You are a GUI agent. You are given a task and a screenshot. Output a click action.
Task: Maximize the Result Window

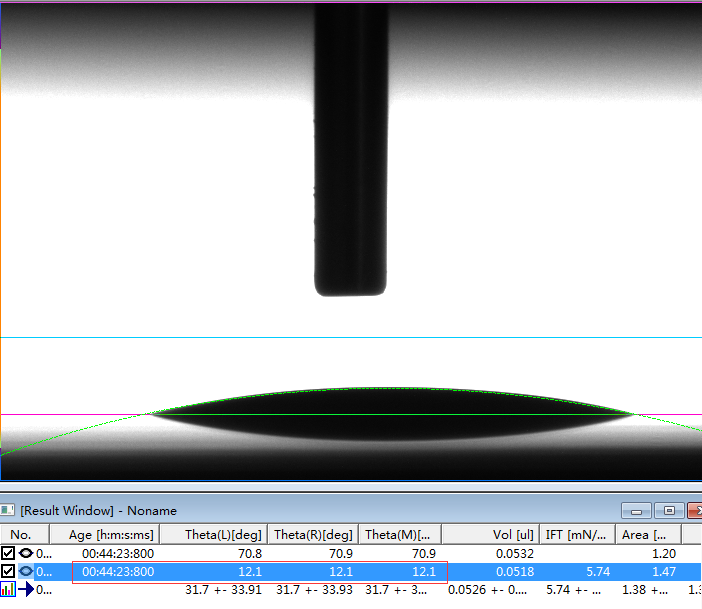pos(669,511)
